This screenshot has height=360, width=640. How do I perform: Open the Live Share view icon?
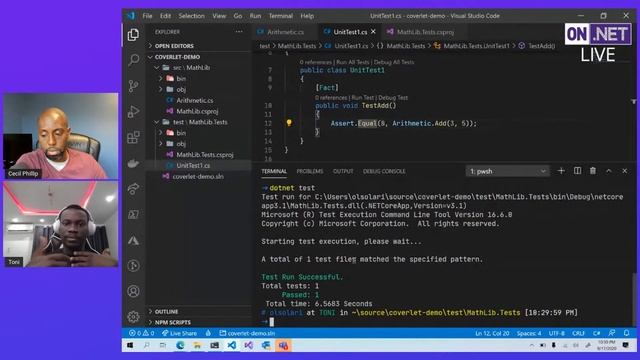(133, 189)
